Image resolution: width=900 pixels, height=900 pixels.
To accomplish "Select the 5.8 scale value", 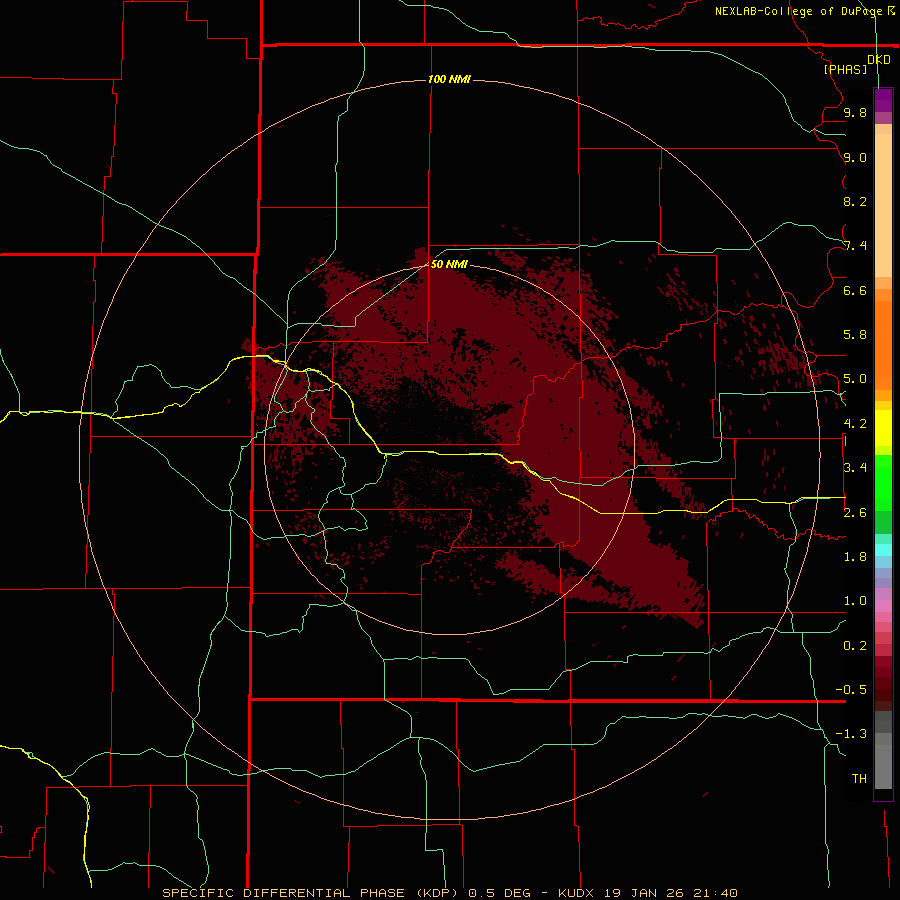I will [855, 335].
